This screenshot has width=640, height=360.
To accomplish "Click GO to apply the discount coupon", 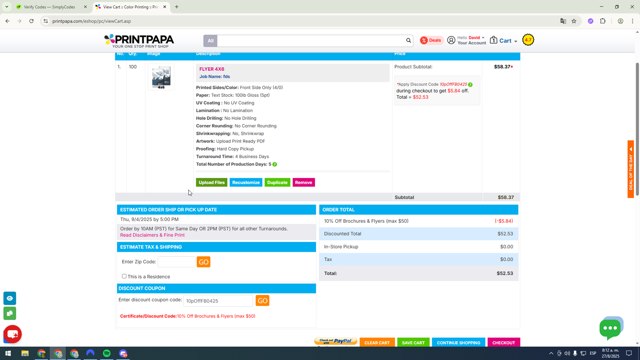I will pos(262,301).
